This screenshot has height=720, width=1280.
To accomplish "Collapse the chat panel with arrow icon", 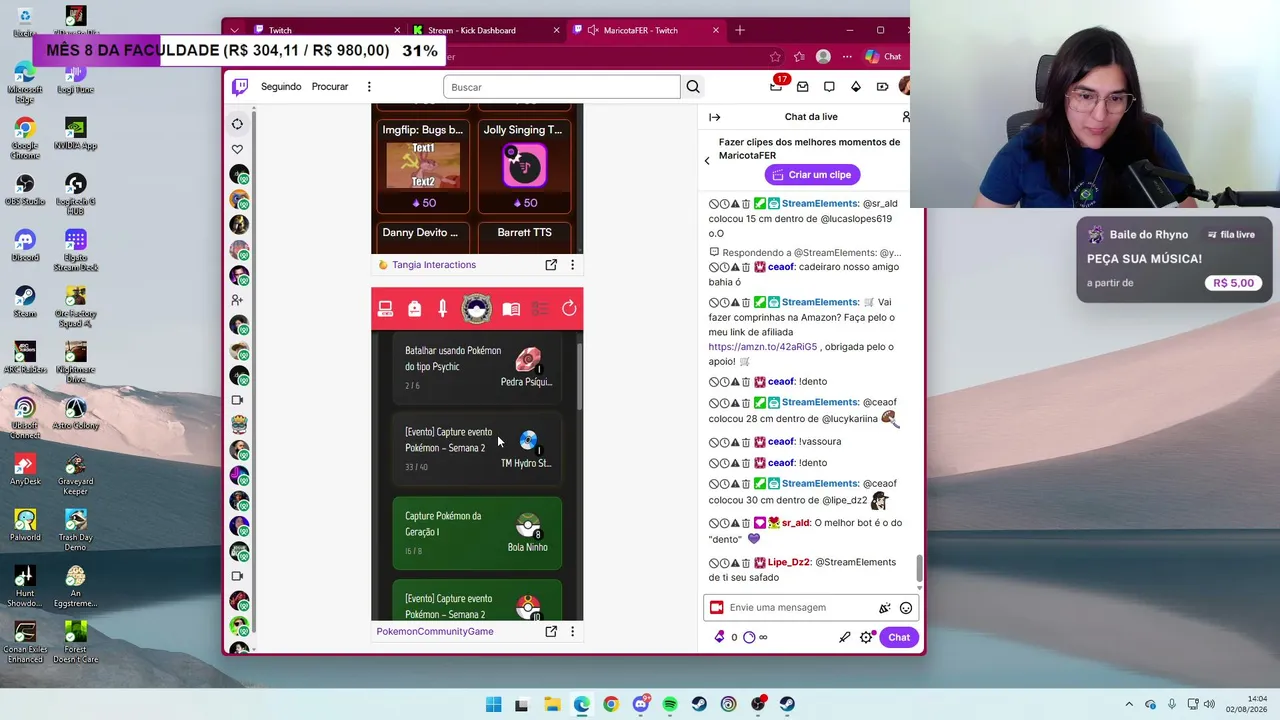I will pos(715,117).
